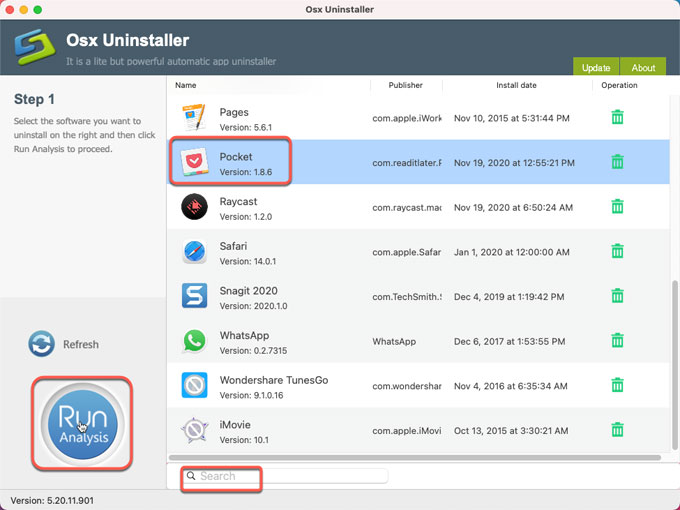This screenshot has width=680, height=510.
Task: Click the com.apple.Safar publisher cell
Action: (x=407, y=252)
